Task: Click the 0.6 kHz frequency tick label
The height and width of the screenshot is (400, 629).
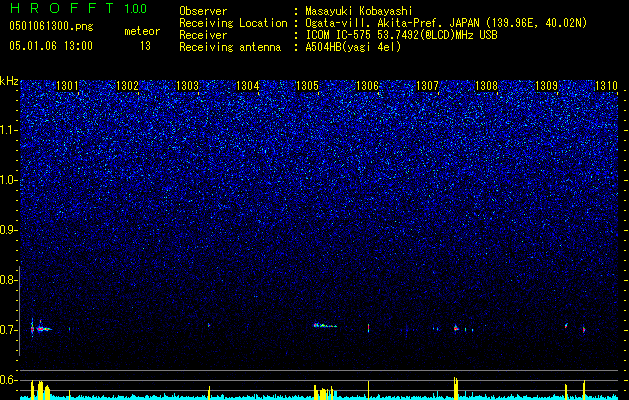Action: coord(8,380)
